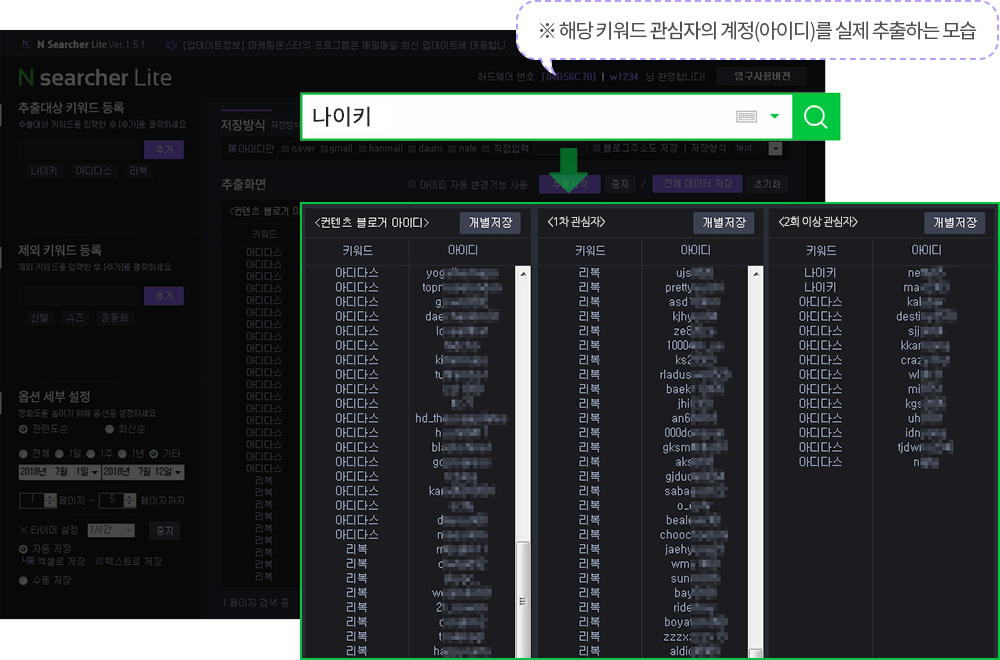Viewport: 1000px width, 660px height.
Task: Select the 리복 keyword tag in left panel
Action: [x=138, y=171]
